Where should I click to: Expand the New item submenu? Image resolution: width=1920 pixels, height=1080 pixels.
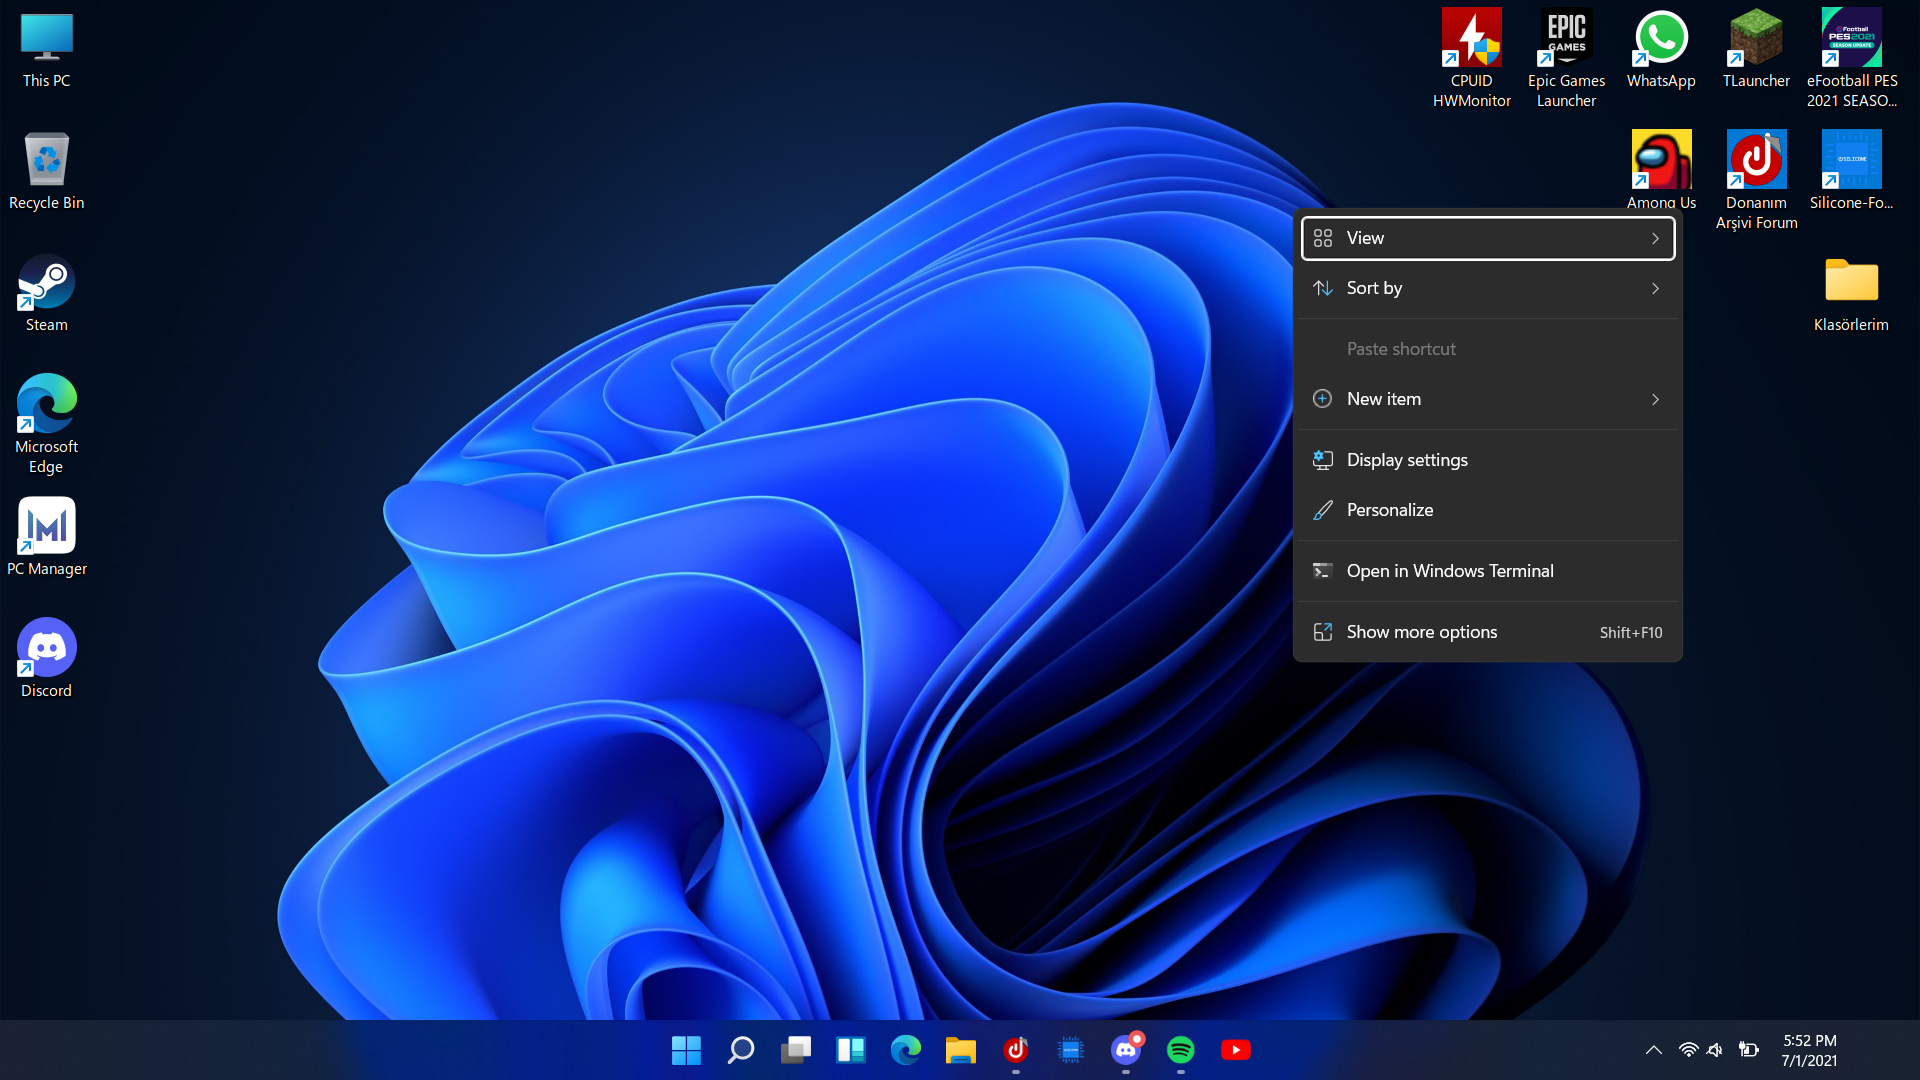tap(1488, 399)
